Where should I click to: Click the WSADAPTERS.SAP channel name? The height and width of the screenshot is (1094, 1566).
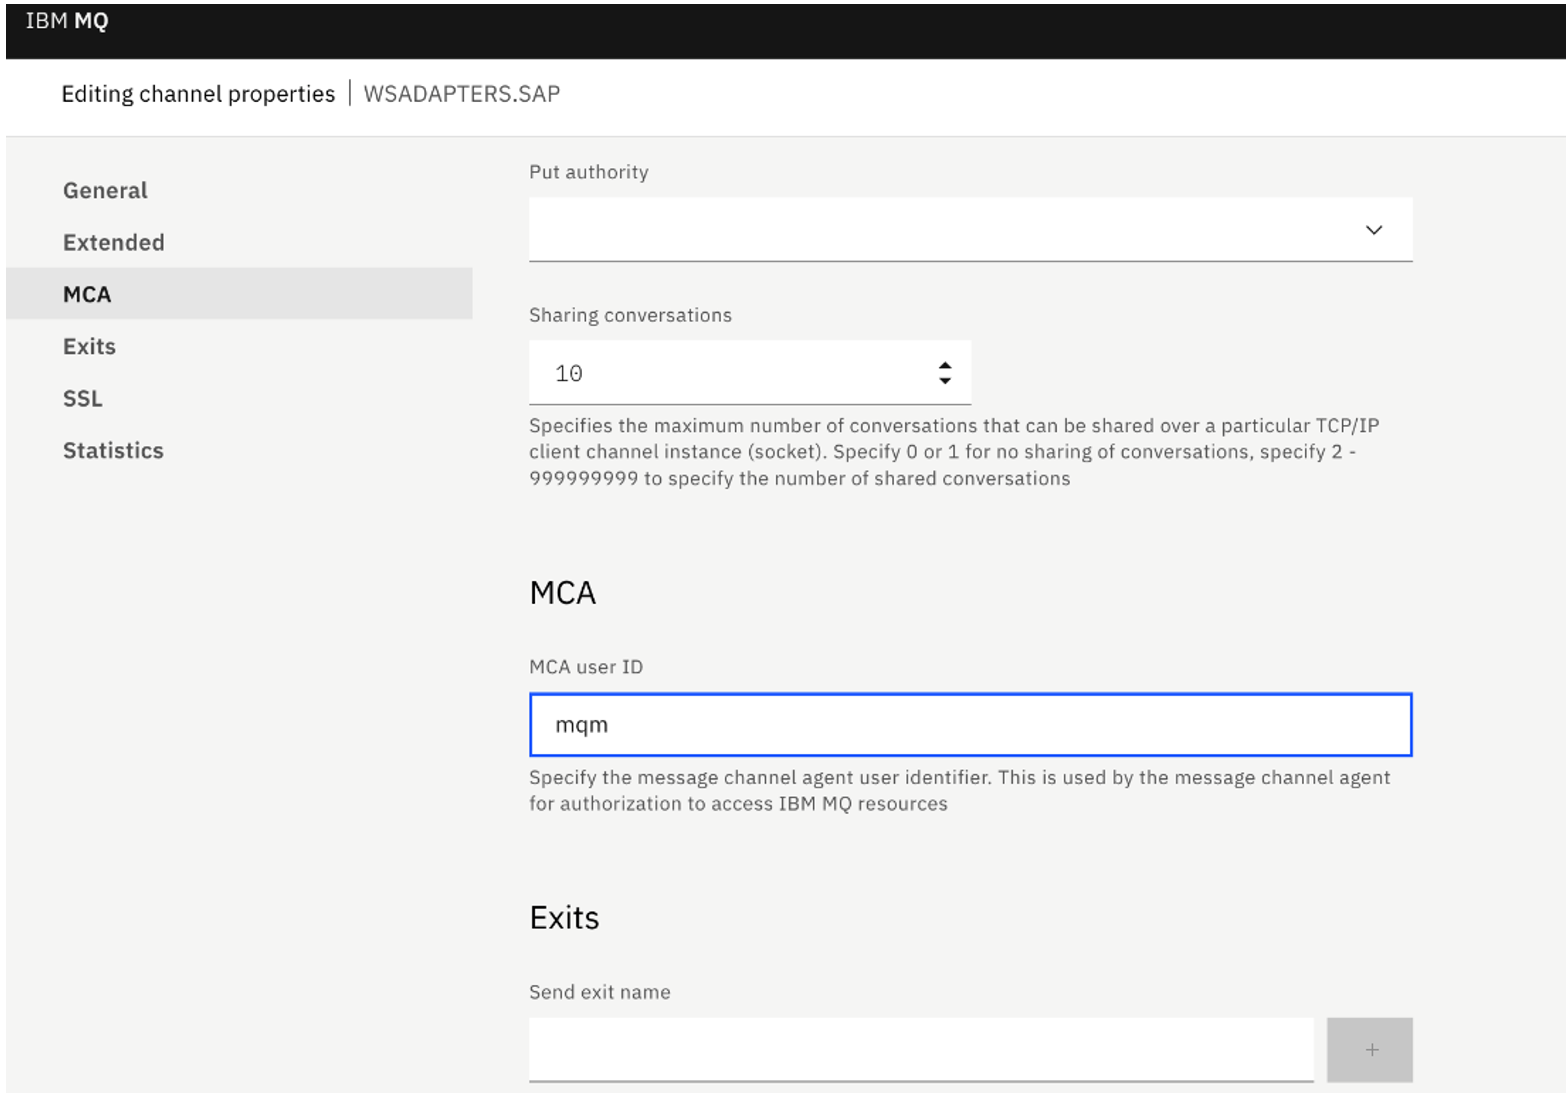tap(461, 93)
